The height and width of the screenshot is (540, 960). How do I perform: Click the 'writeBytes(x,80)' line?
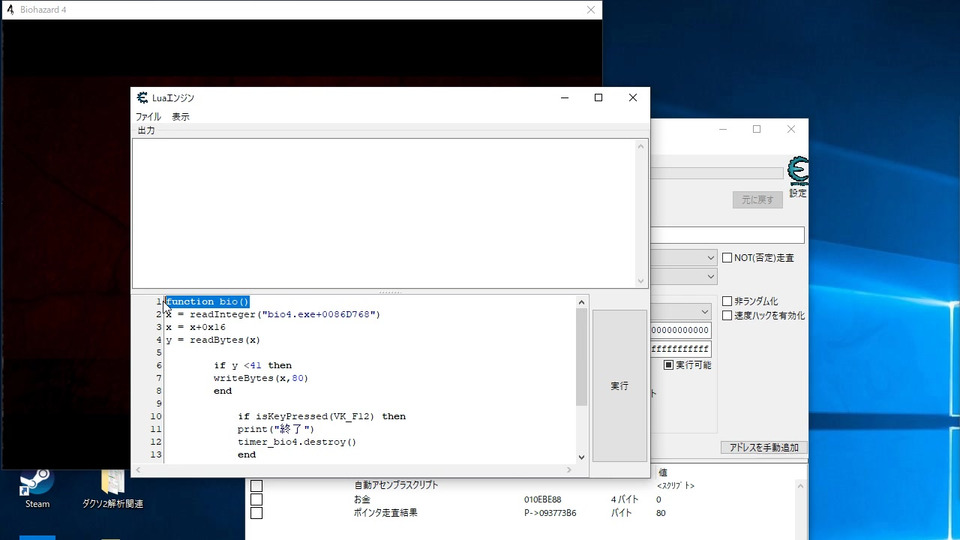[x=261, y=378]
